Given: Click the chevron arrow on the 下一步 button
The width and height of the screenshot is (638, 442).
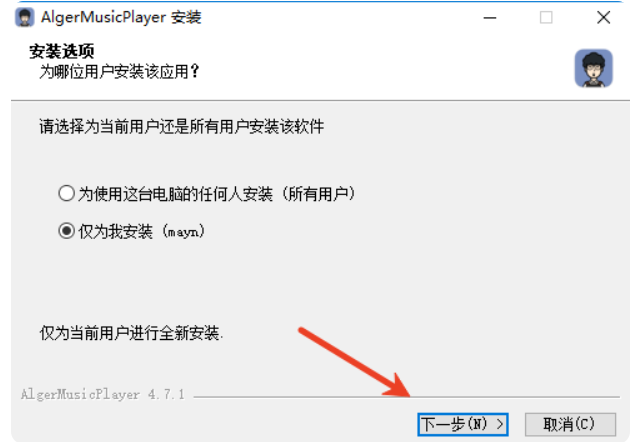Looking at the screenshot, I should [x=500, y=424].
